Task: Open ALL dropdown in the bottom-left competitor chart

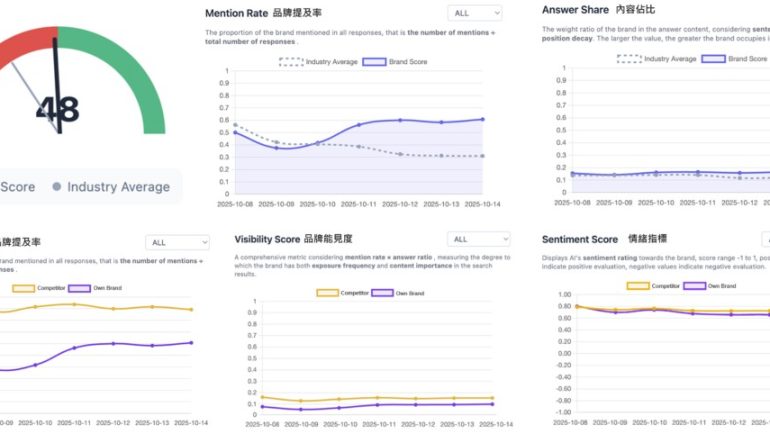Action: [177, 242]
